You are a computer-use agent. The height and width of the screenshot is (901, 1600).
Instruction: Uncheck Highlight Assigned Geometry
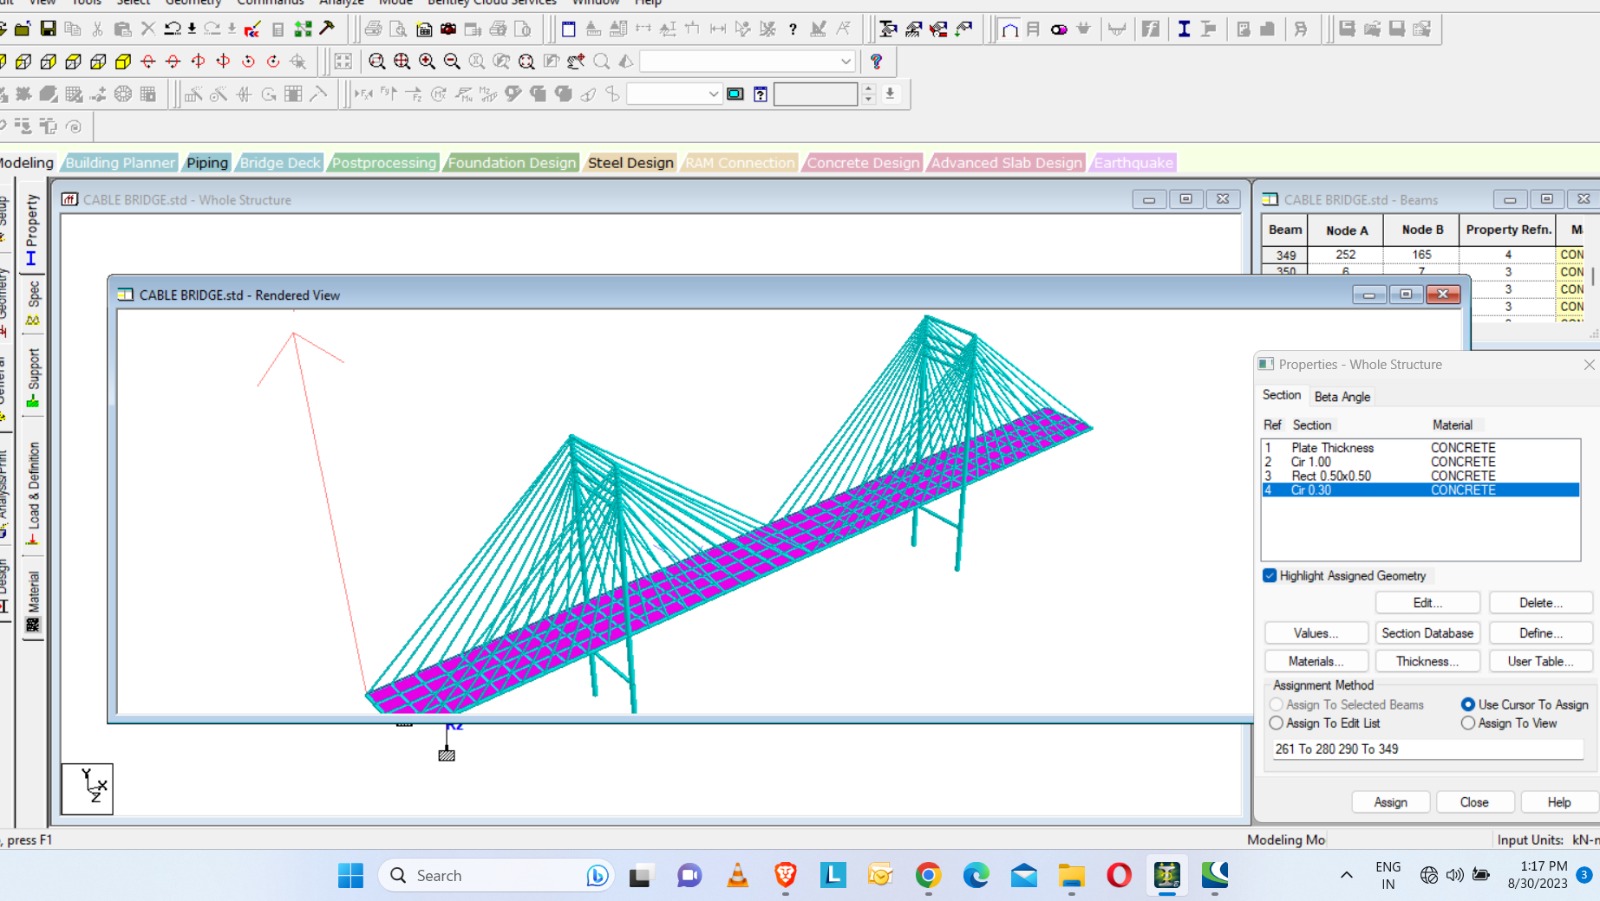(x=1270, y=576)
